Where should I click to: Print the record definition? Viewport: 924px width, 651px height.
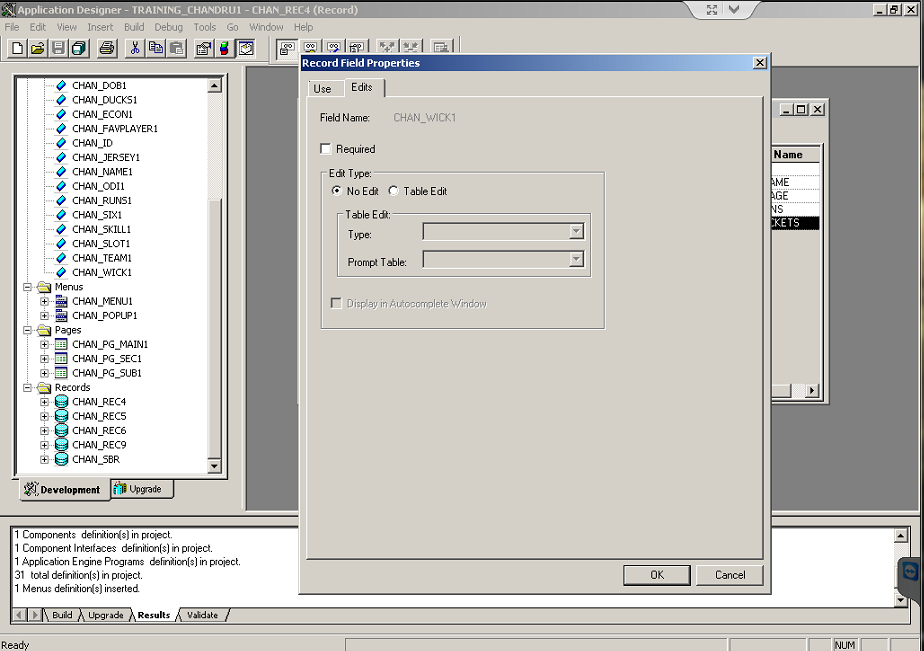coord(106,48)
